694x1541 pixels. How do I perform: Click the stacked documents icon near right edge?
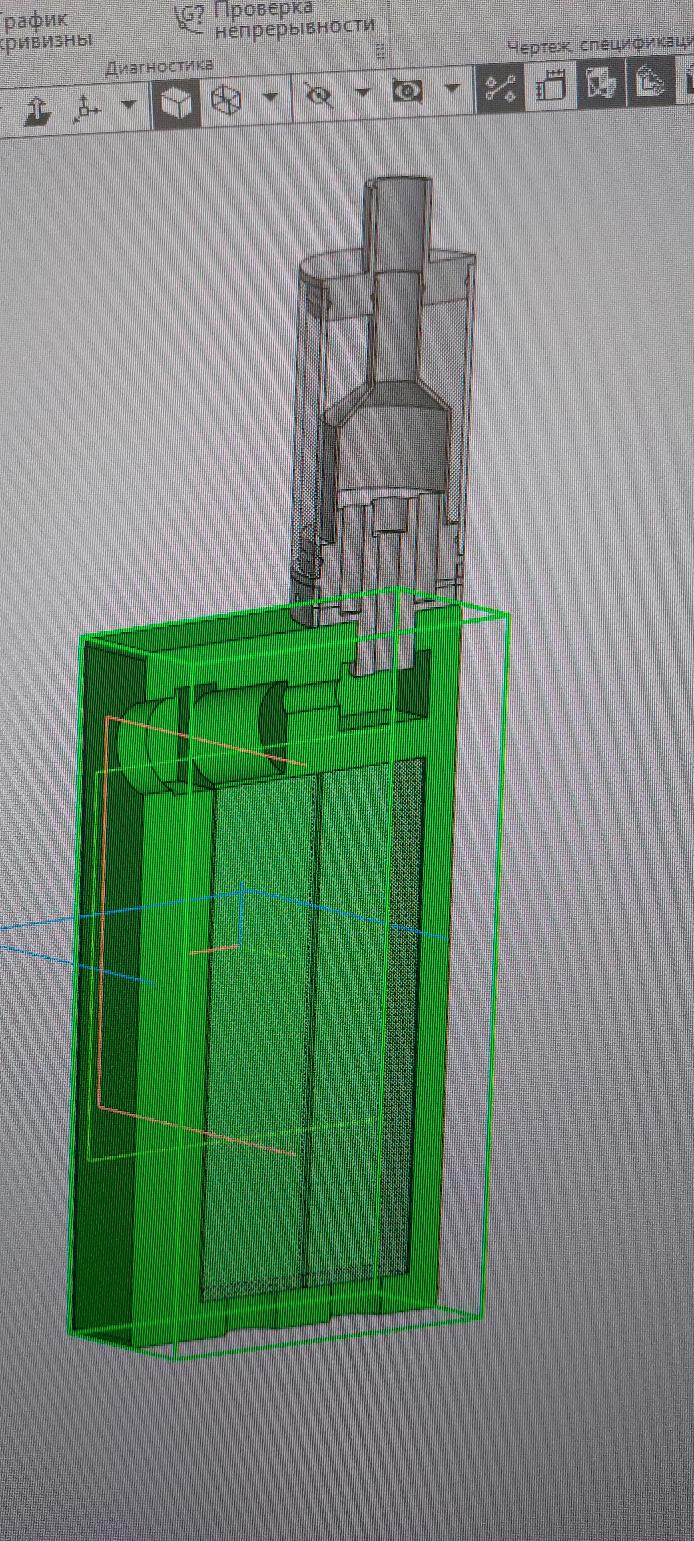[650, 82]
